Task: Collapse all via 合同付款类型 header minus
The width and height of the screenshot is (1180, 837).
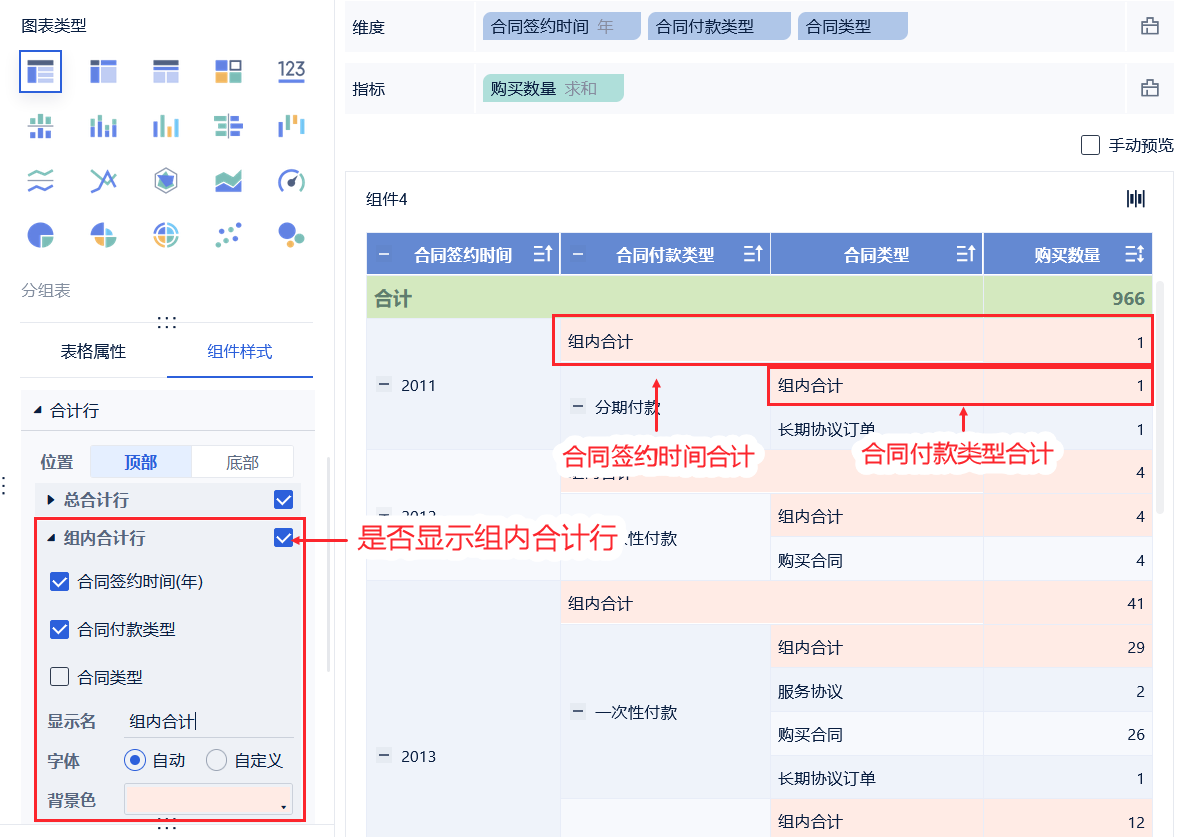Action: point(577,254)
